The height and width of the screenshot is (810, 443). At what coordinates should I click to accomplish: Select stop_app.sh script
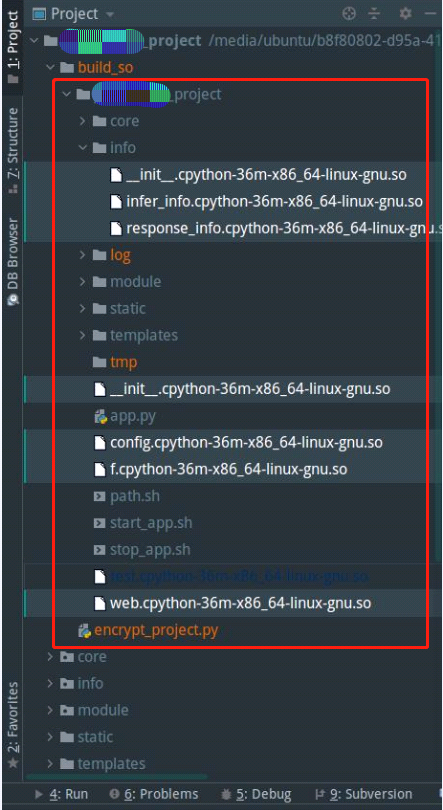(x=150, y=550)
